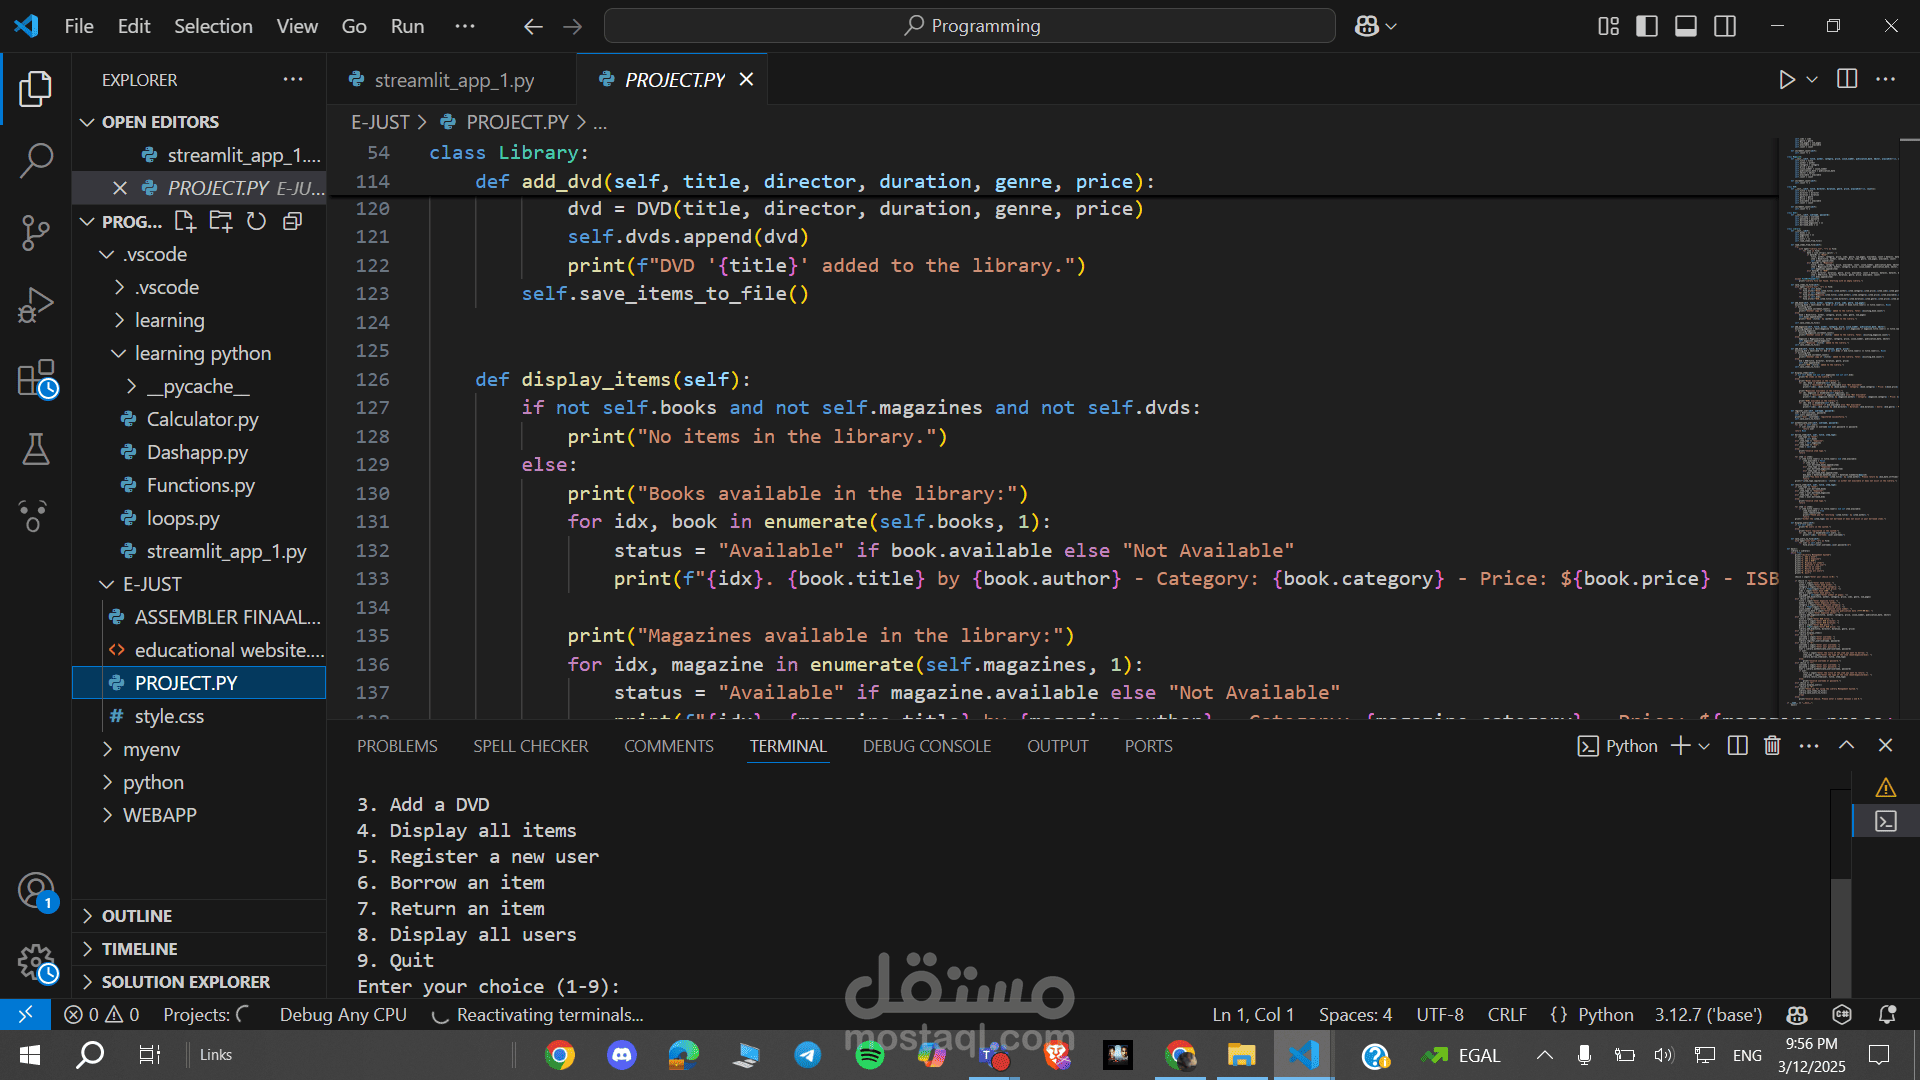Screen dimensions: 1920x1080
Task: Switch to the DEBUG CONSOLE tab
Action: 927,746
